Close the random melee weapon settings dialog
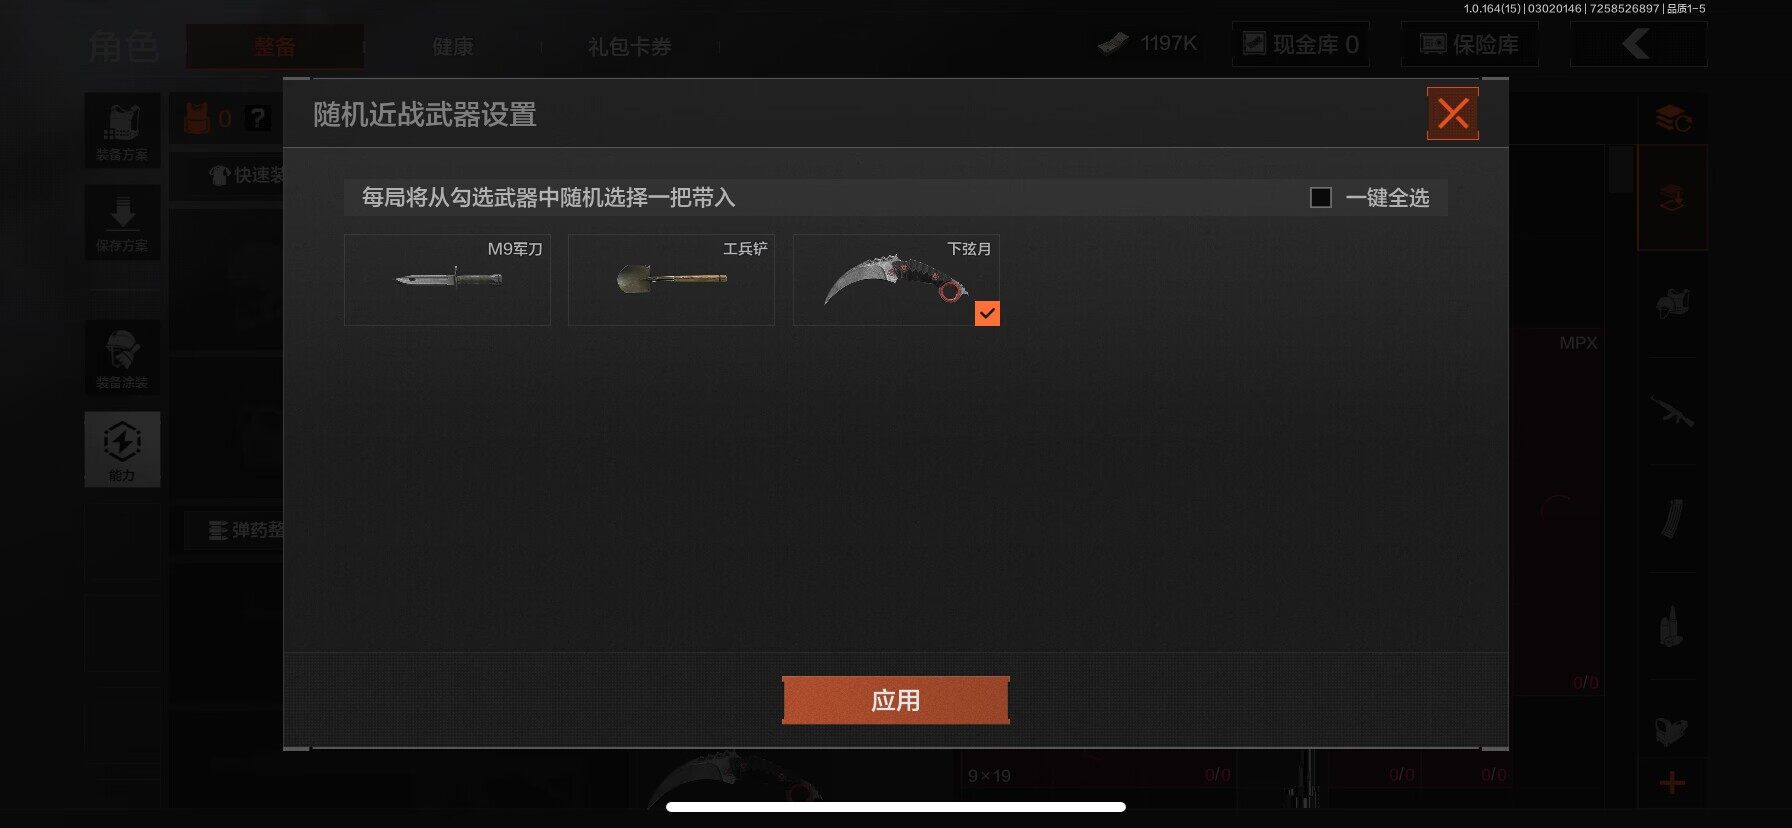 click(1452, 113)
